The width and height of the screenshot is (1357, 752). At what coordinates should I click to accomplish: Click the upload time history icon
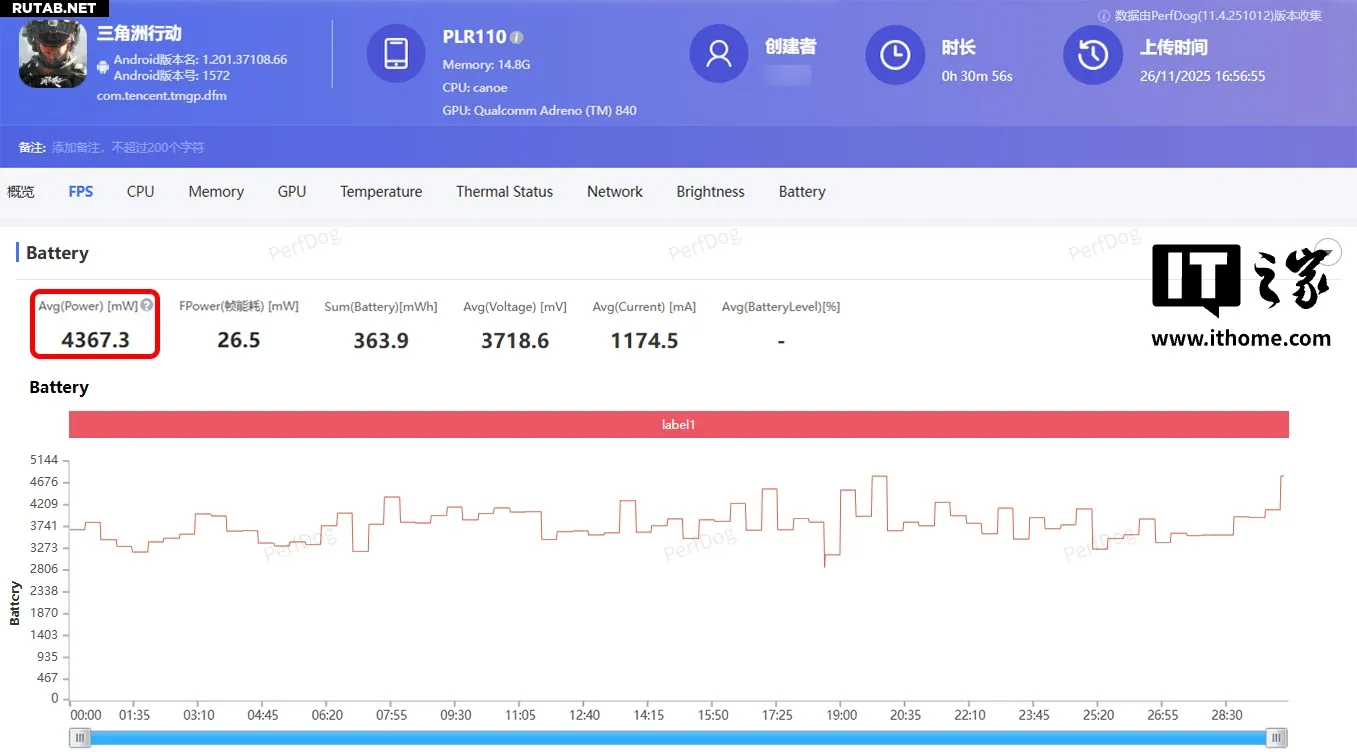1092,54
